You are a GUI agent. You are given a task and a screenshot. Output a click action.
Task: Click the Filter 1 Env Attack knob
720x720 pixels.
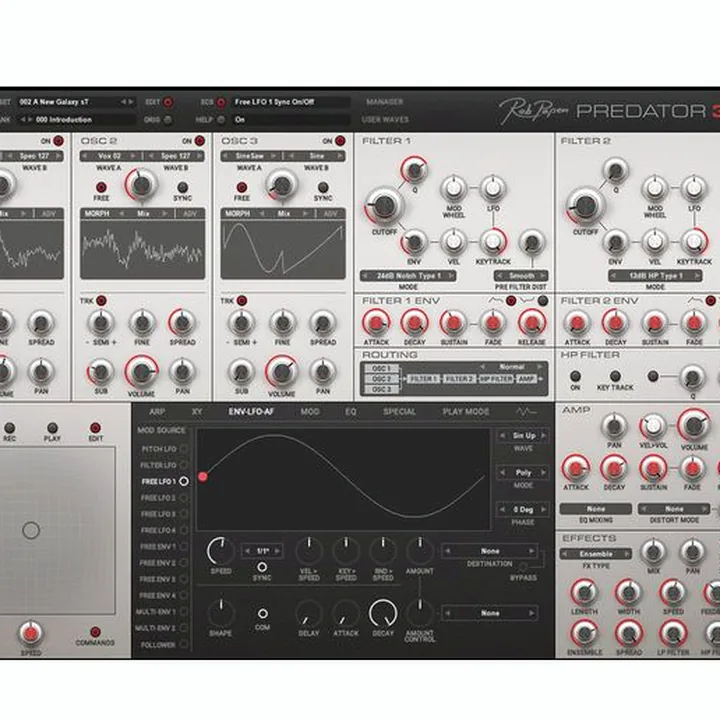pos(376,323)
